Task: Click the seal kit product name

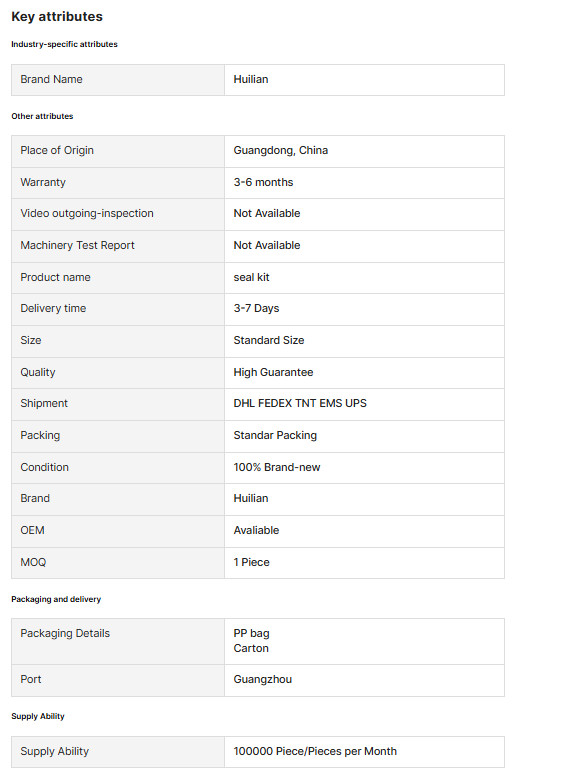Action: (x=251, y=277)
